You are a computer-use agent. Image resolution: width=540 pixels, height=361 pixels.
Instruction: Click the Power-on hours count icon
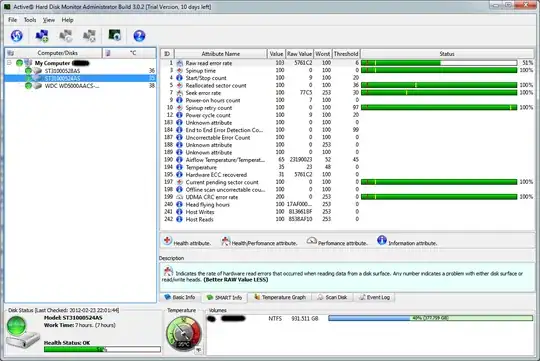pyautogui.click(x=179, y=100)
